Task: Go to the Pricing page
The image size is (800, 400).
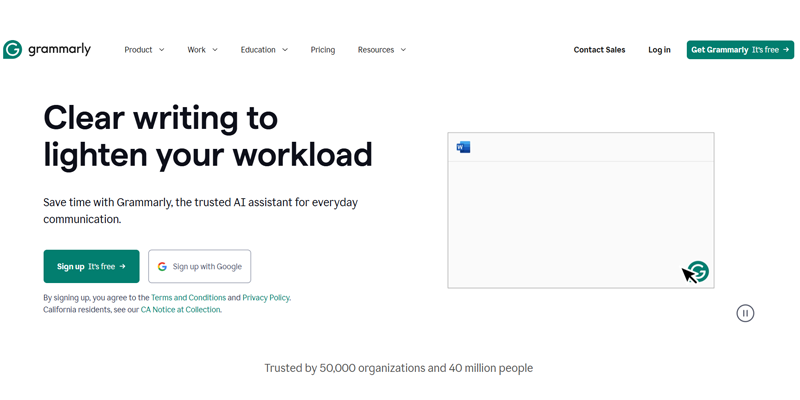Action: pyautogui.click(x=322, y=49)
